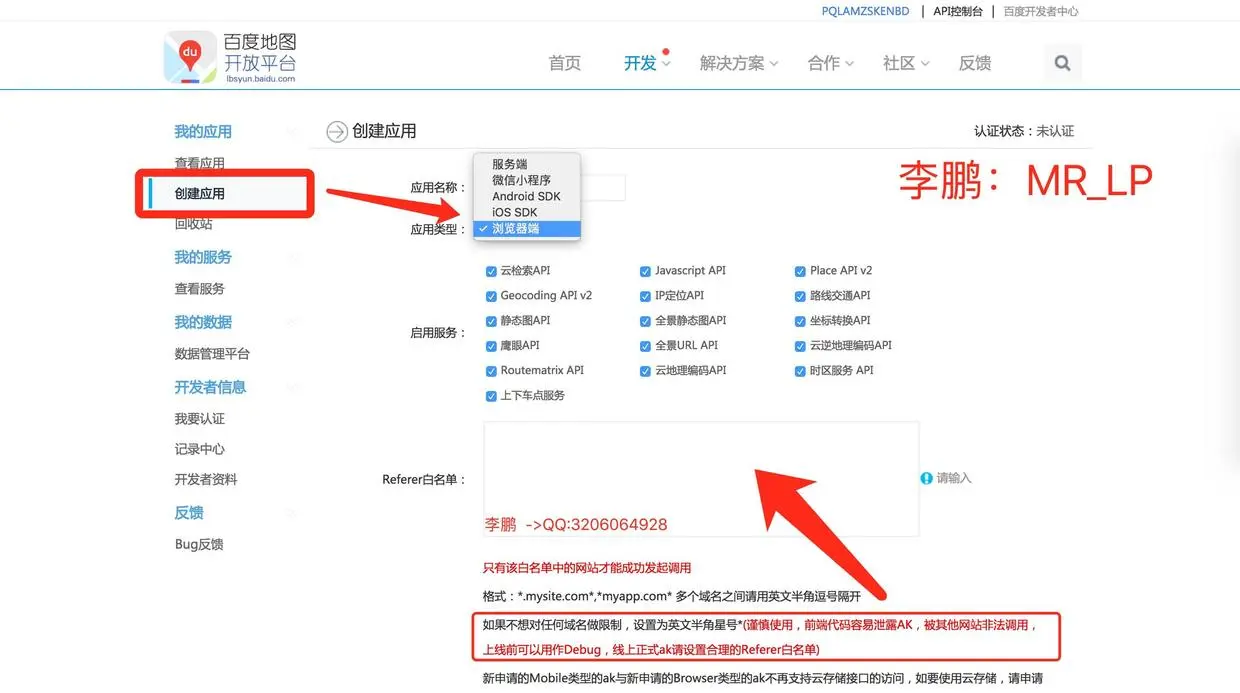
Task: Uncheck 上下车点服务 checkbox
Action: pyautogui.click(x=491, y=396)
